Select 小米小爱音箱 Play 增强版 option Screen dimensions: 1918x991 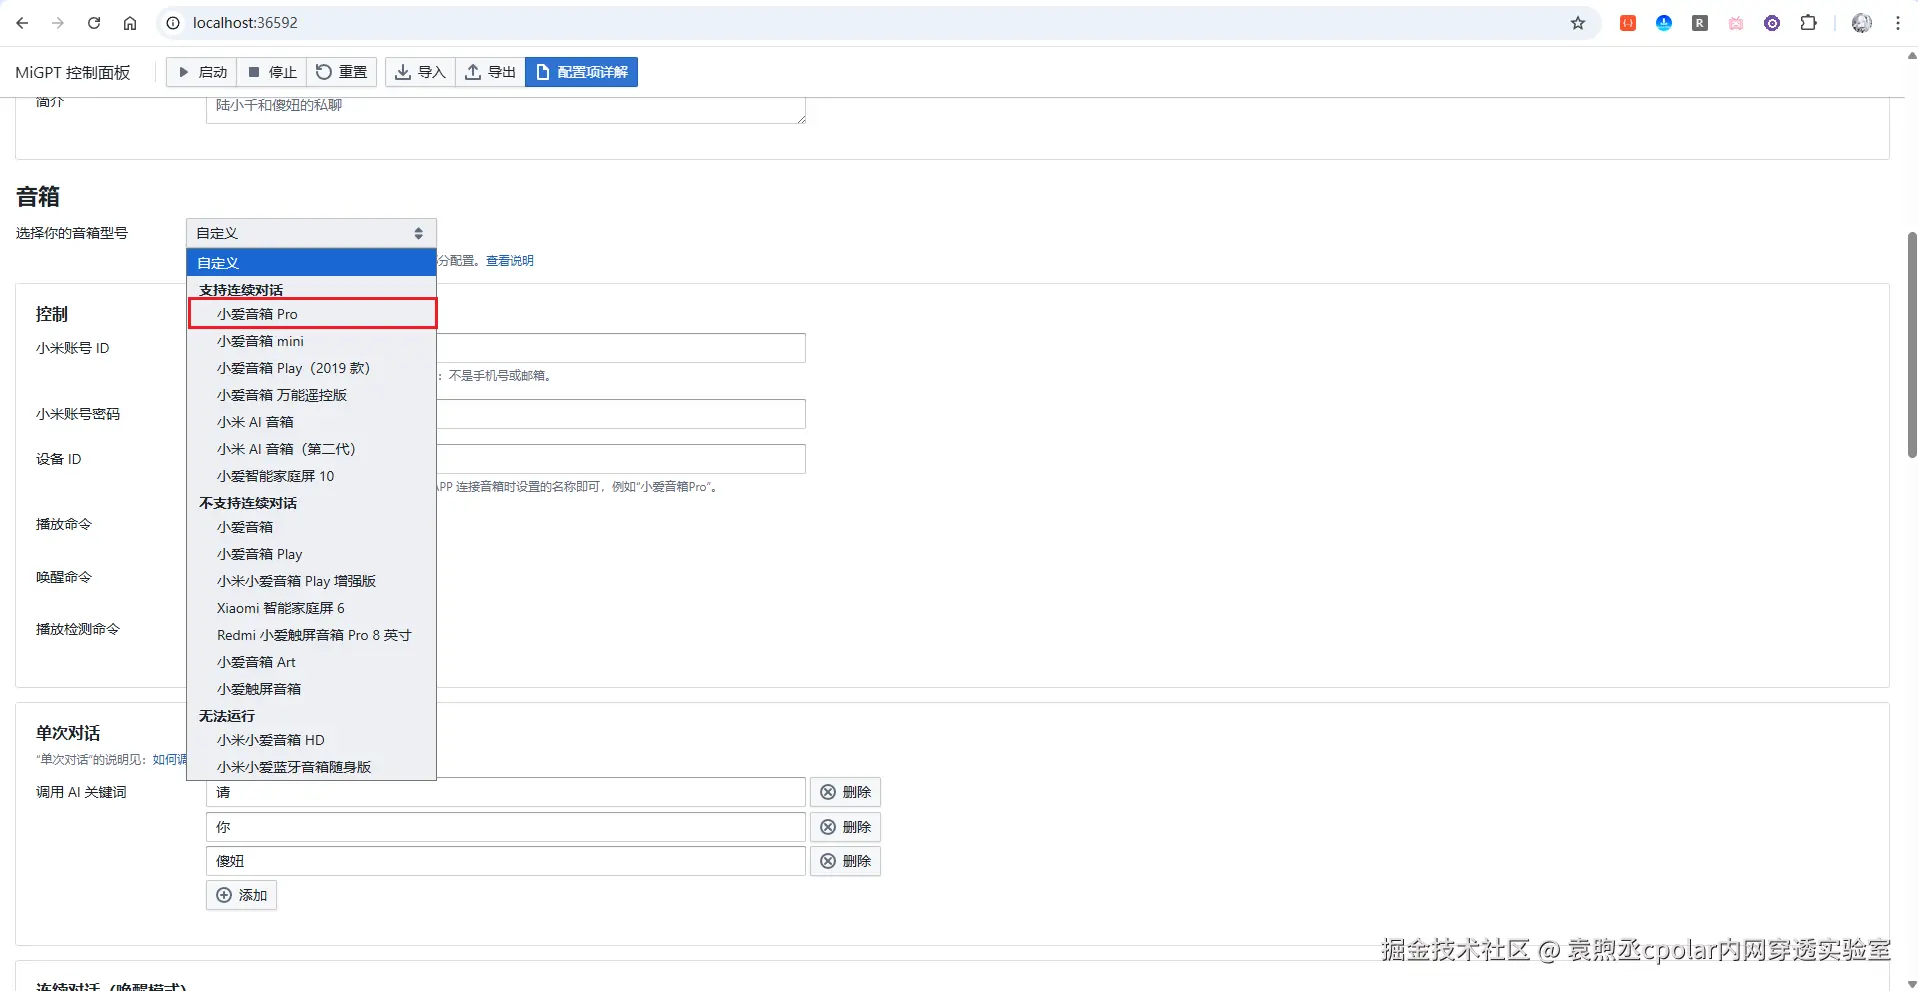pyautogui.click(x=311, y=581)
